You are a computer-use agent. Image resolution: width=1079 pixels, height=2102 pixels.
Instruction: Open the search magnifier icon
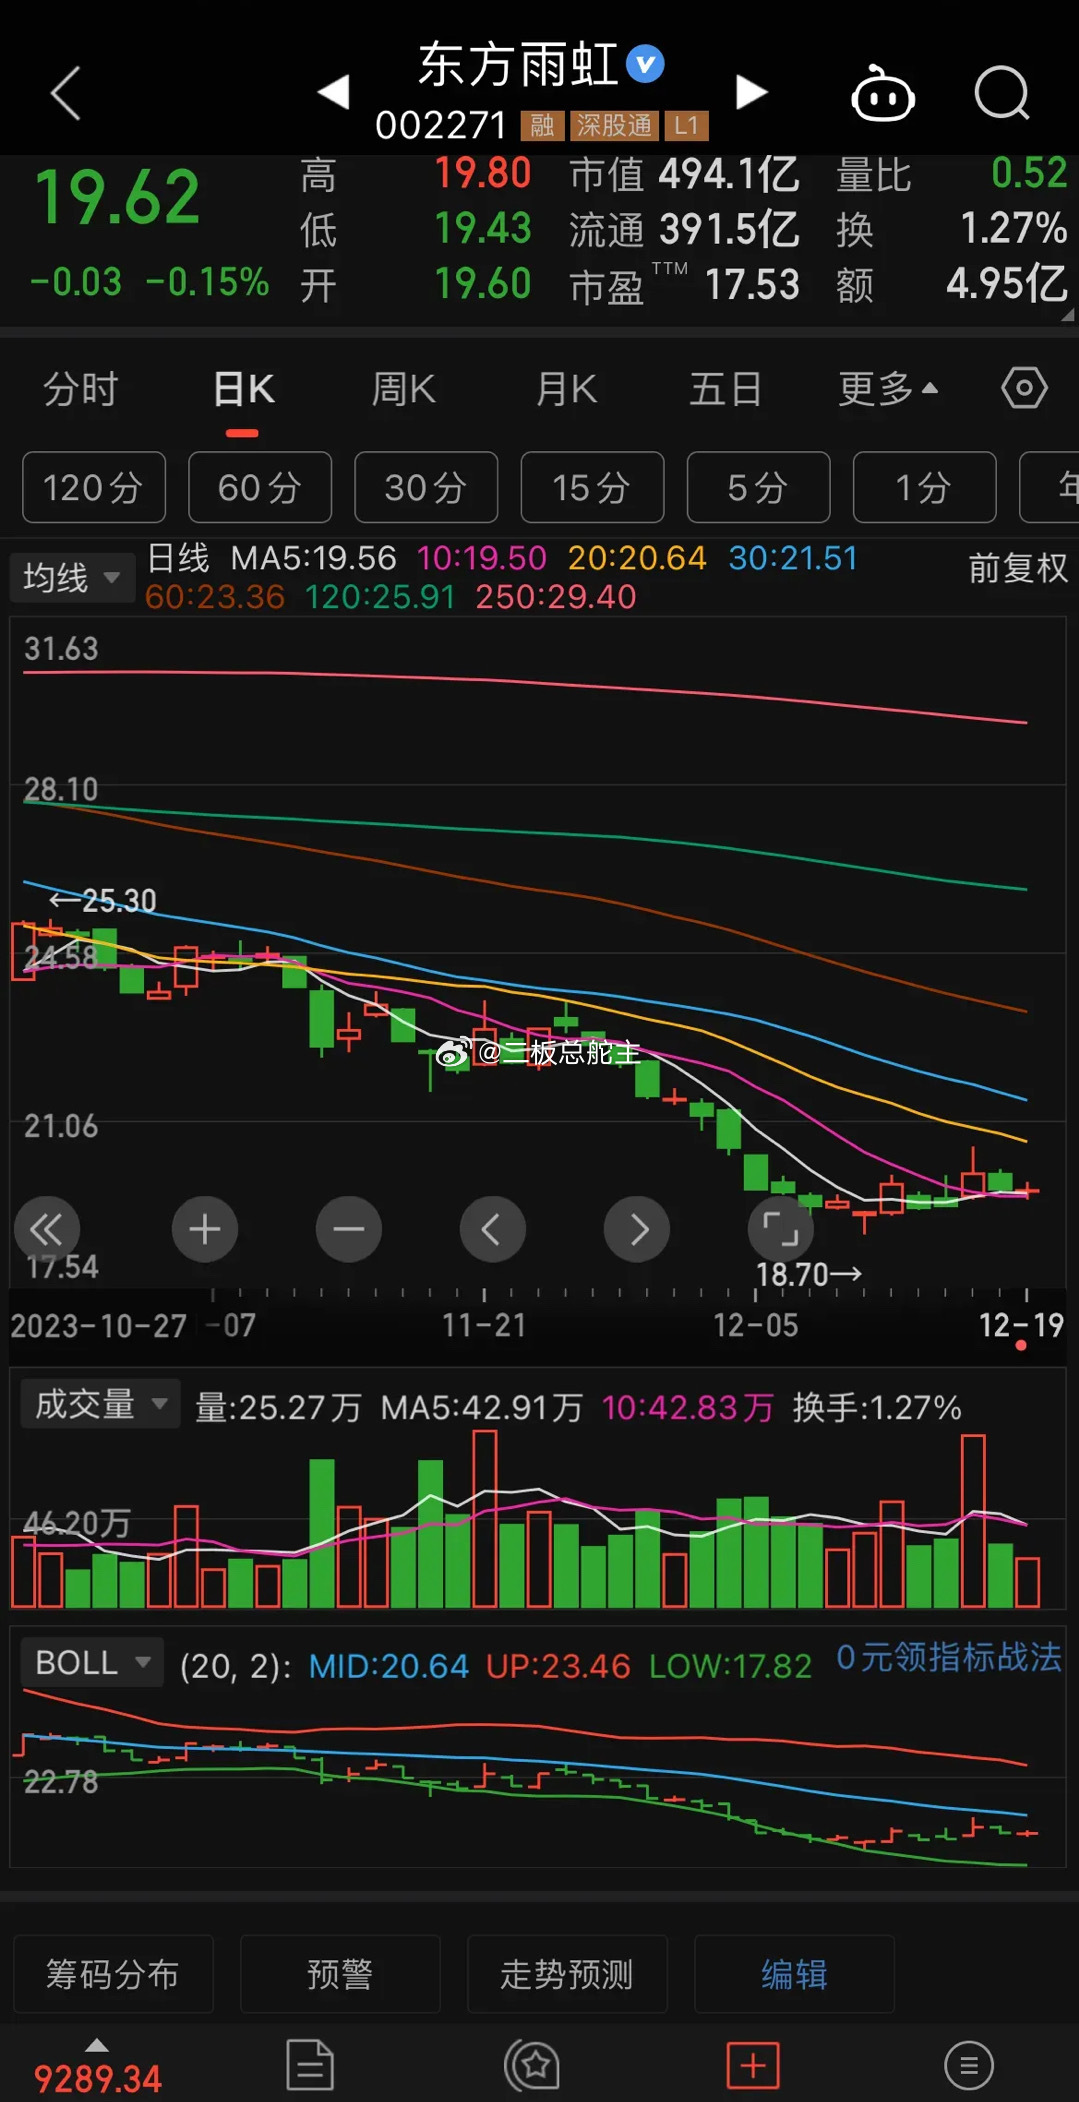pos(1002,93)
